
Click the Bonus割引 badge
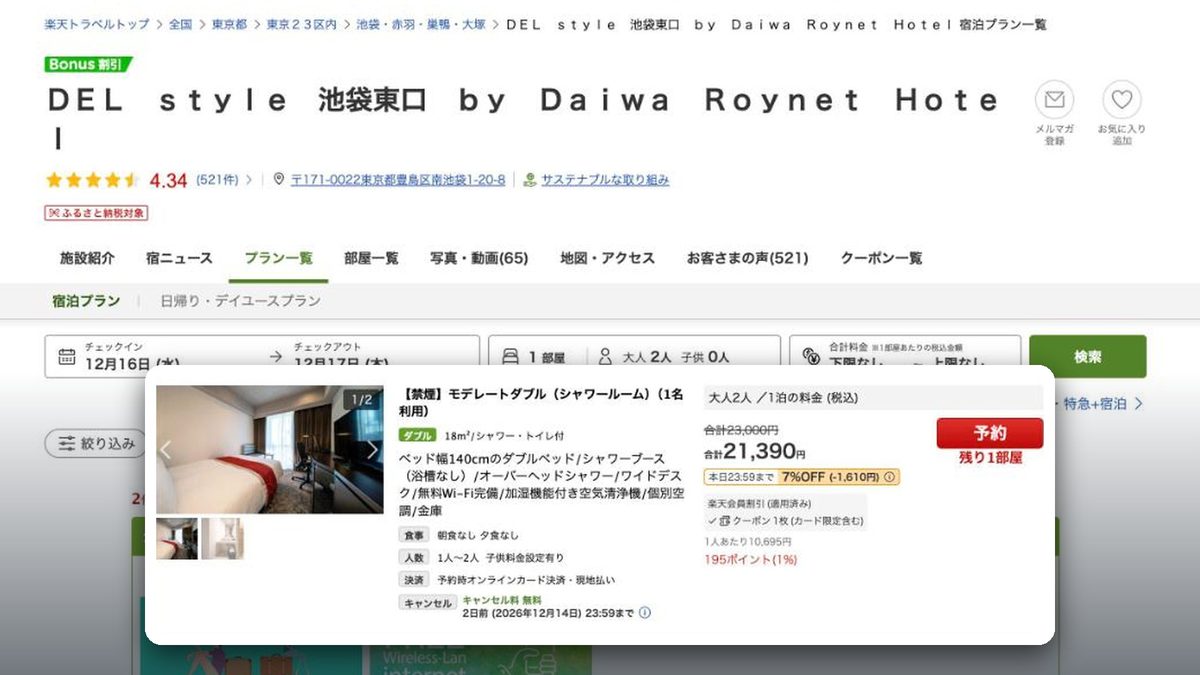pos(88,64)
